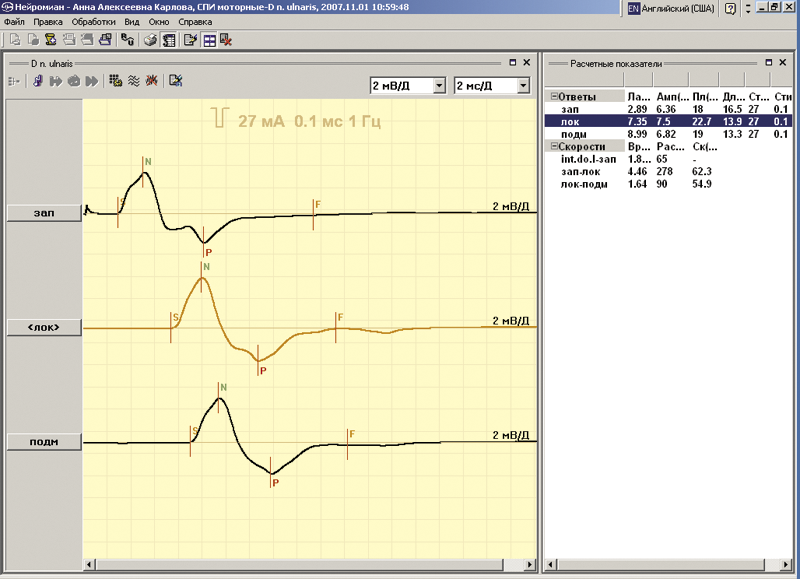
Task: Click the double fast-forward arrows icon
Action: (92, 81)
